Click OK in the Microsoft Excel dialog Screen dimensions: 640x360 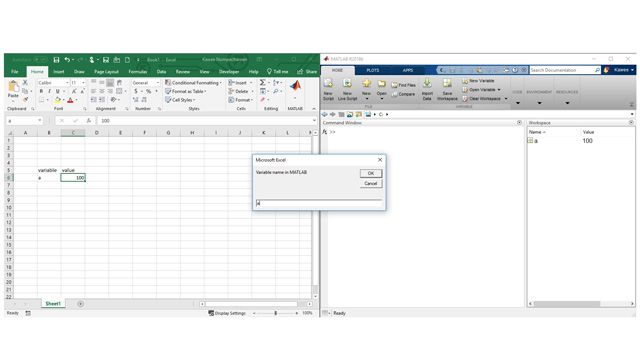pos(371,173)
